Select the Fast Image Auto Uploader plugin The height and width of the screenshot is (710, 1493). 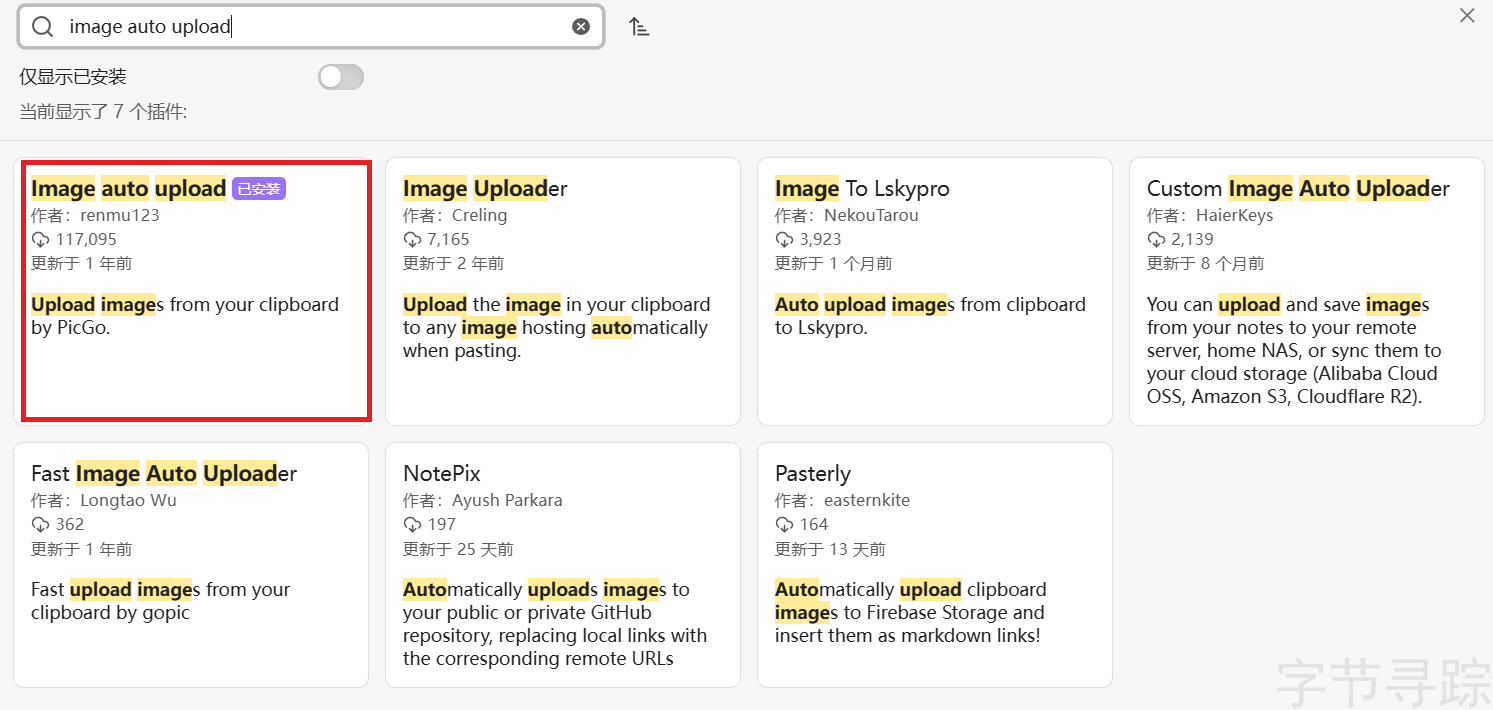pyautogui.click(x=191, y=565)
